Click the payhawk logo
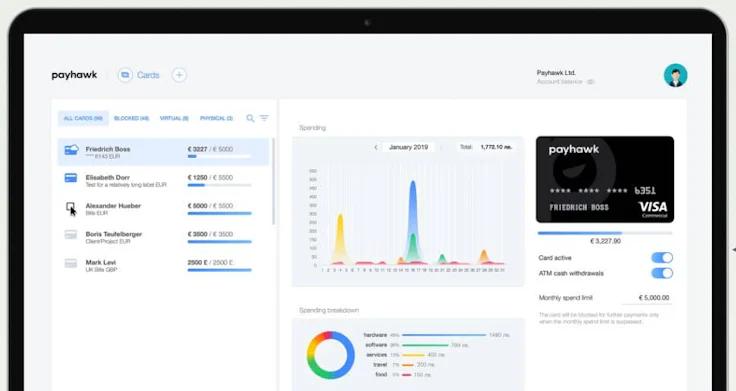 pos(74,75)
